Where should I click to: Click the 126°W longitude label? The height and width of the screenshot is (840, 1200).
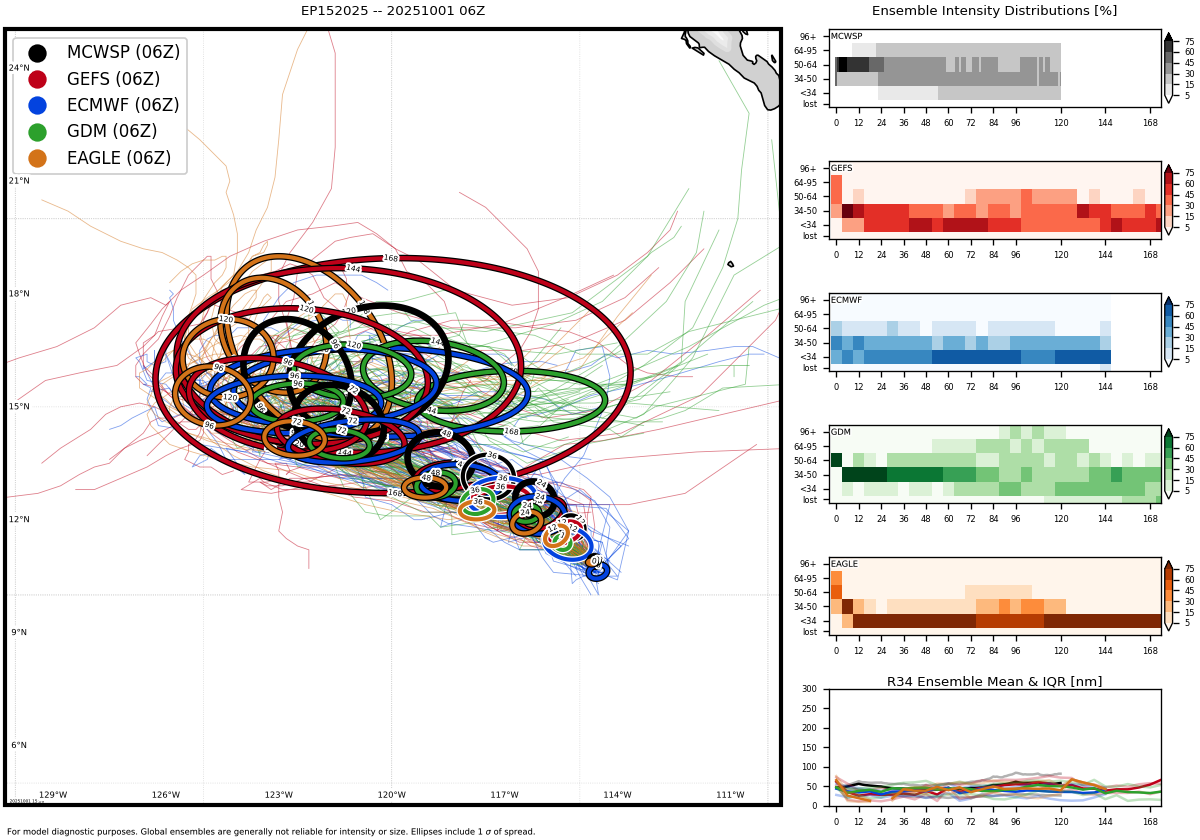166,795
